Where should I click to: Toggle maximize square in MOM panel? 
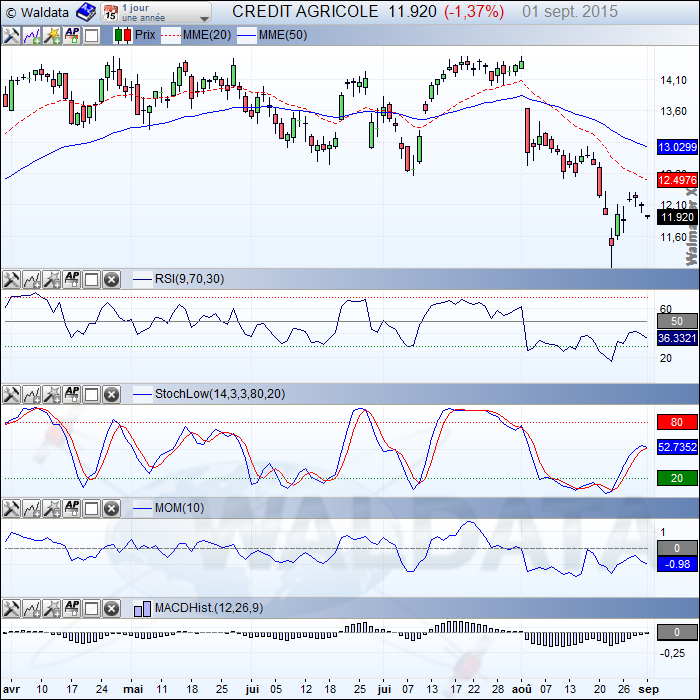[92, 508]
